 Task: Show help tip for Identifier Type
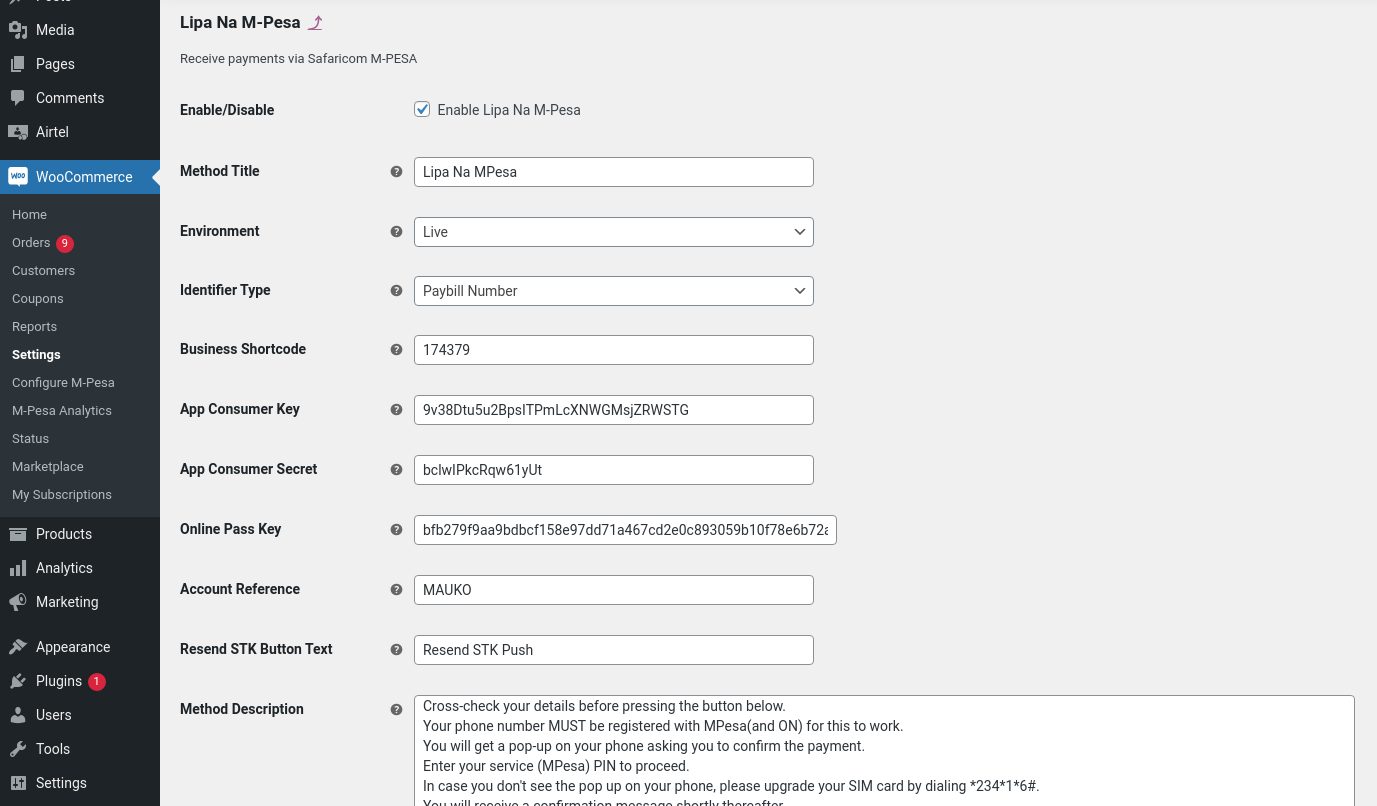[x=396, y=290]
